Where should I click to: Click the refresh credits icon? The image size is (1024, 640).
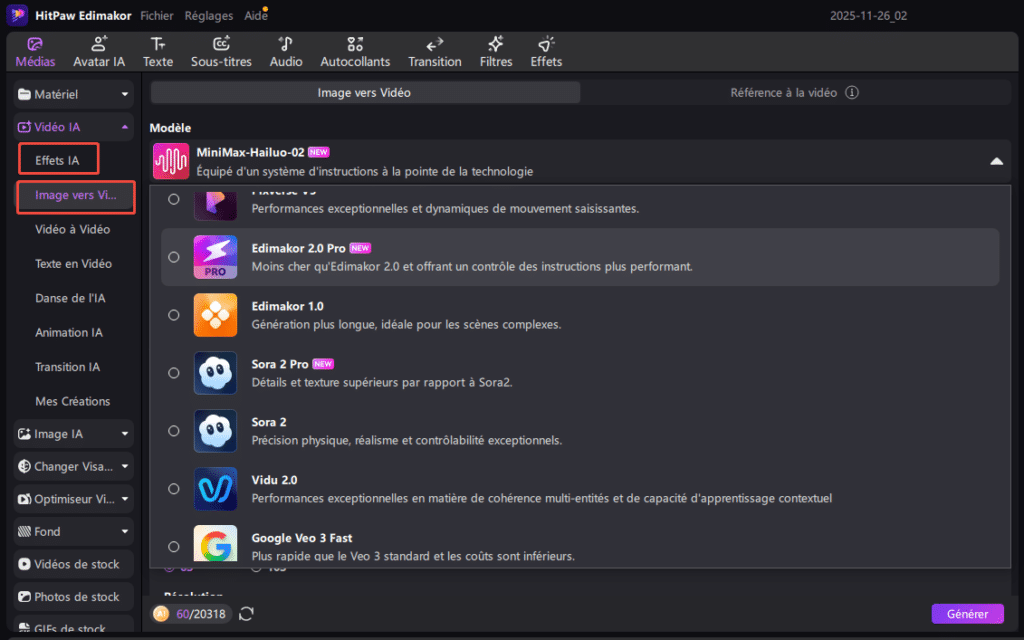click(246, 613)
